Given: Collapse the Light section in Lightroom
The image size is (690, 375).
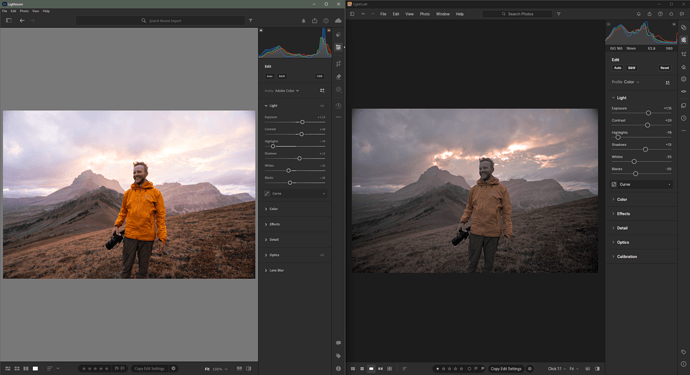Looking at the screenshot, I should 266,106.
